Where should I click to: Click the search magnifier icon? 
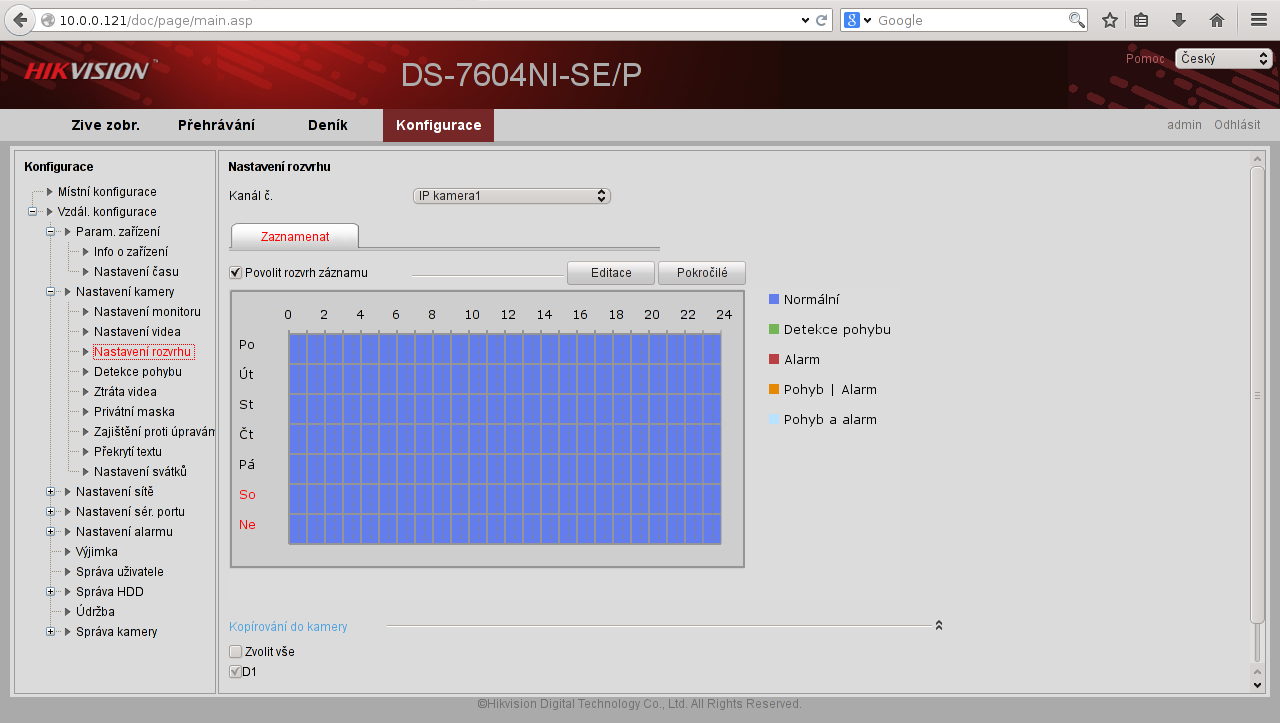click(1076, 20)
